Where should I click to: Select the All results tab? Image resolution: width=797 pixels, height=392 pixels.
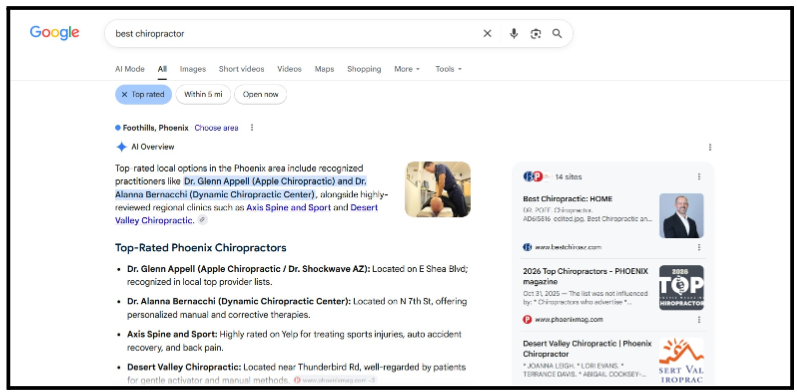pyautogui.click(x=162, y=69)
